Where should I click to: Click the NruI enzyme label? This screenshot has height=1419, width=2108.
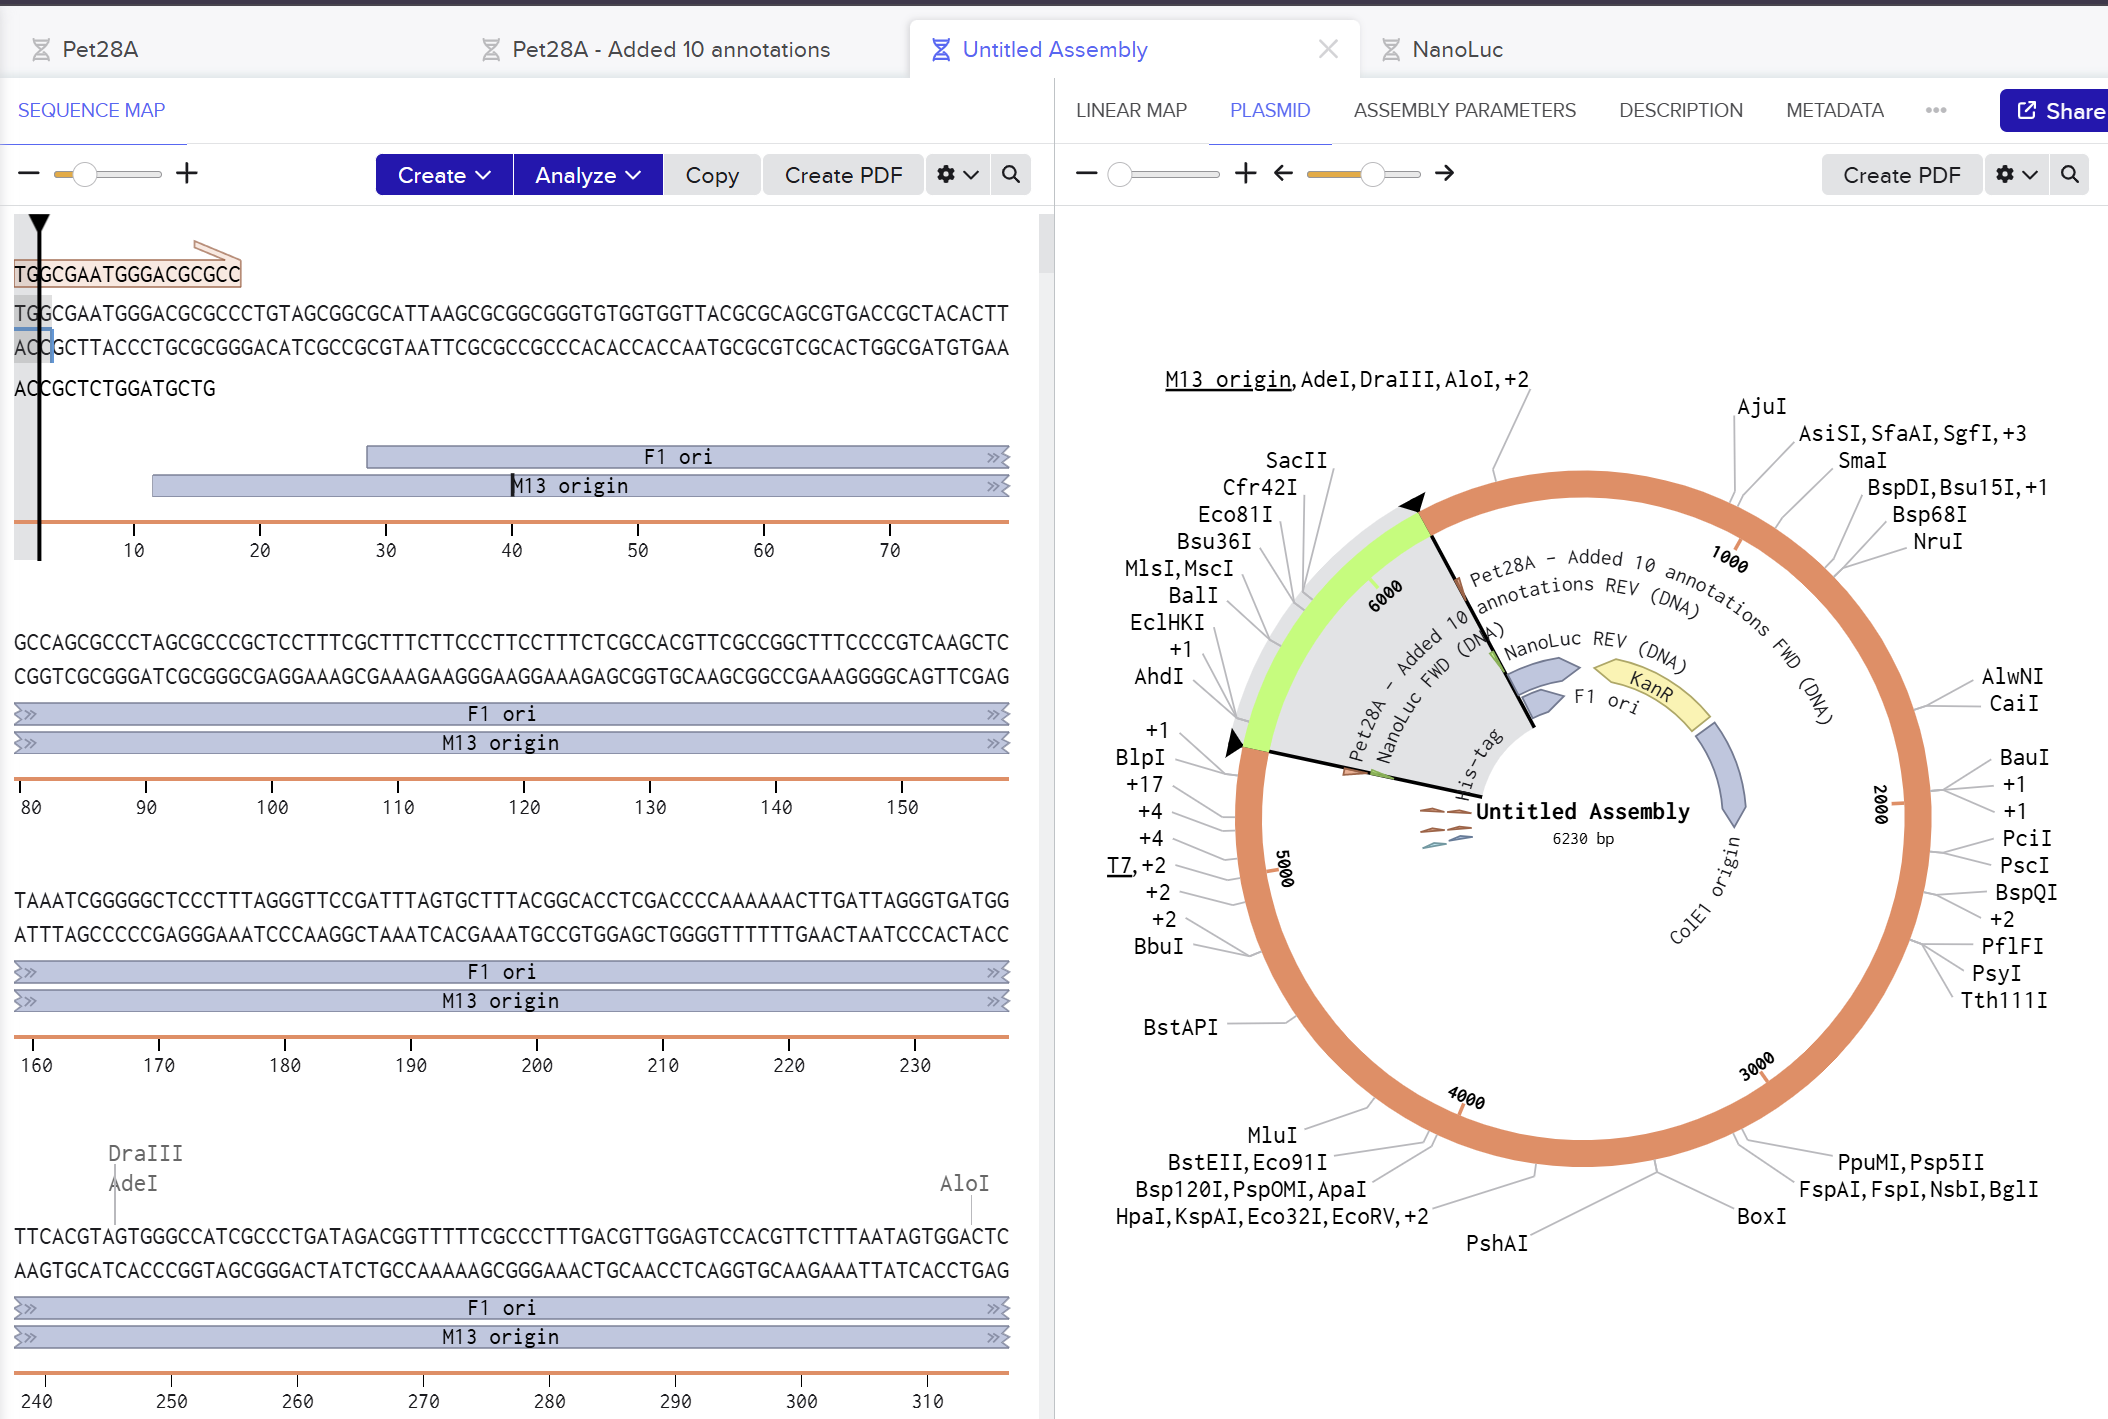pos(1938,542)
